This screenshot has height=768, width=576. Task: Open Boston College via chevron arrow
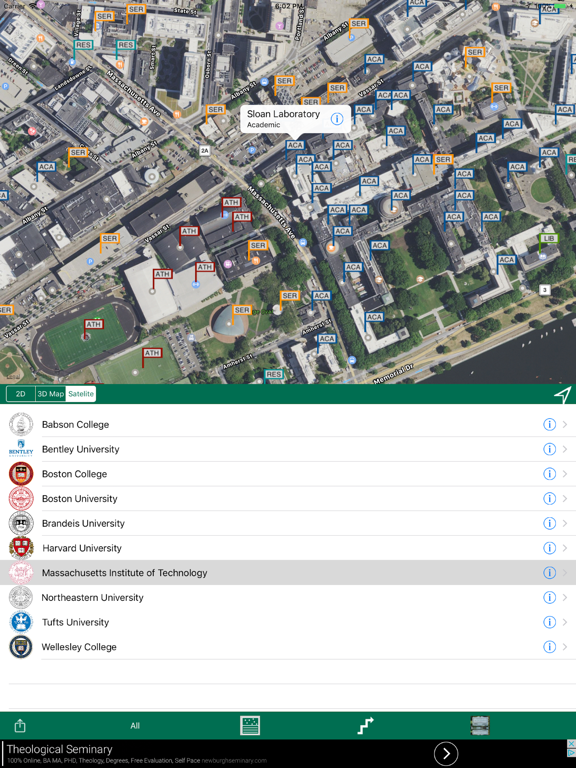click(x=565, y=474)
